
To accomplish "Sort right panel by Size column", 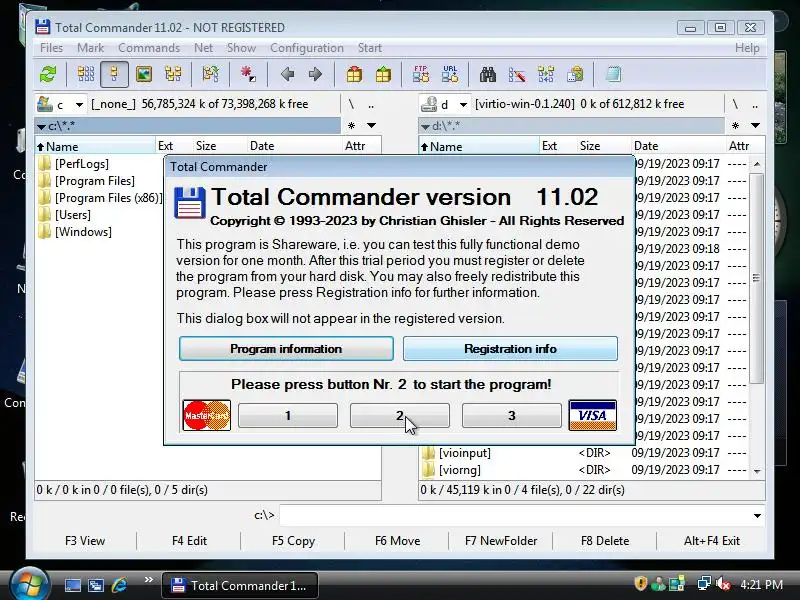I will [x=604, y=146].
